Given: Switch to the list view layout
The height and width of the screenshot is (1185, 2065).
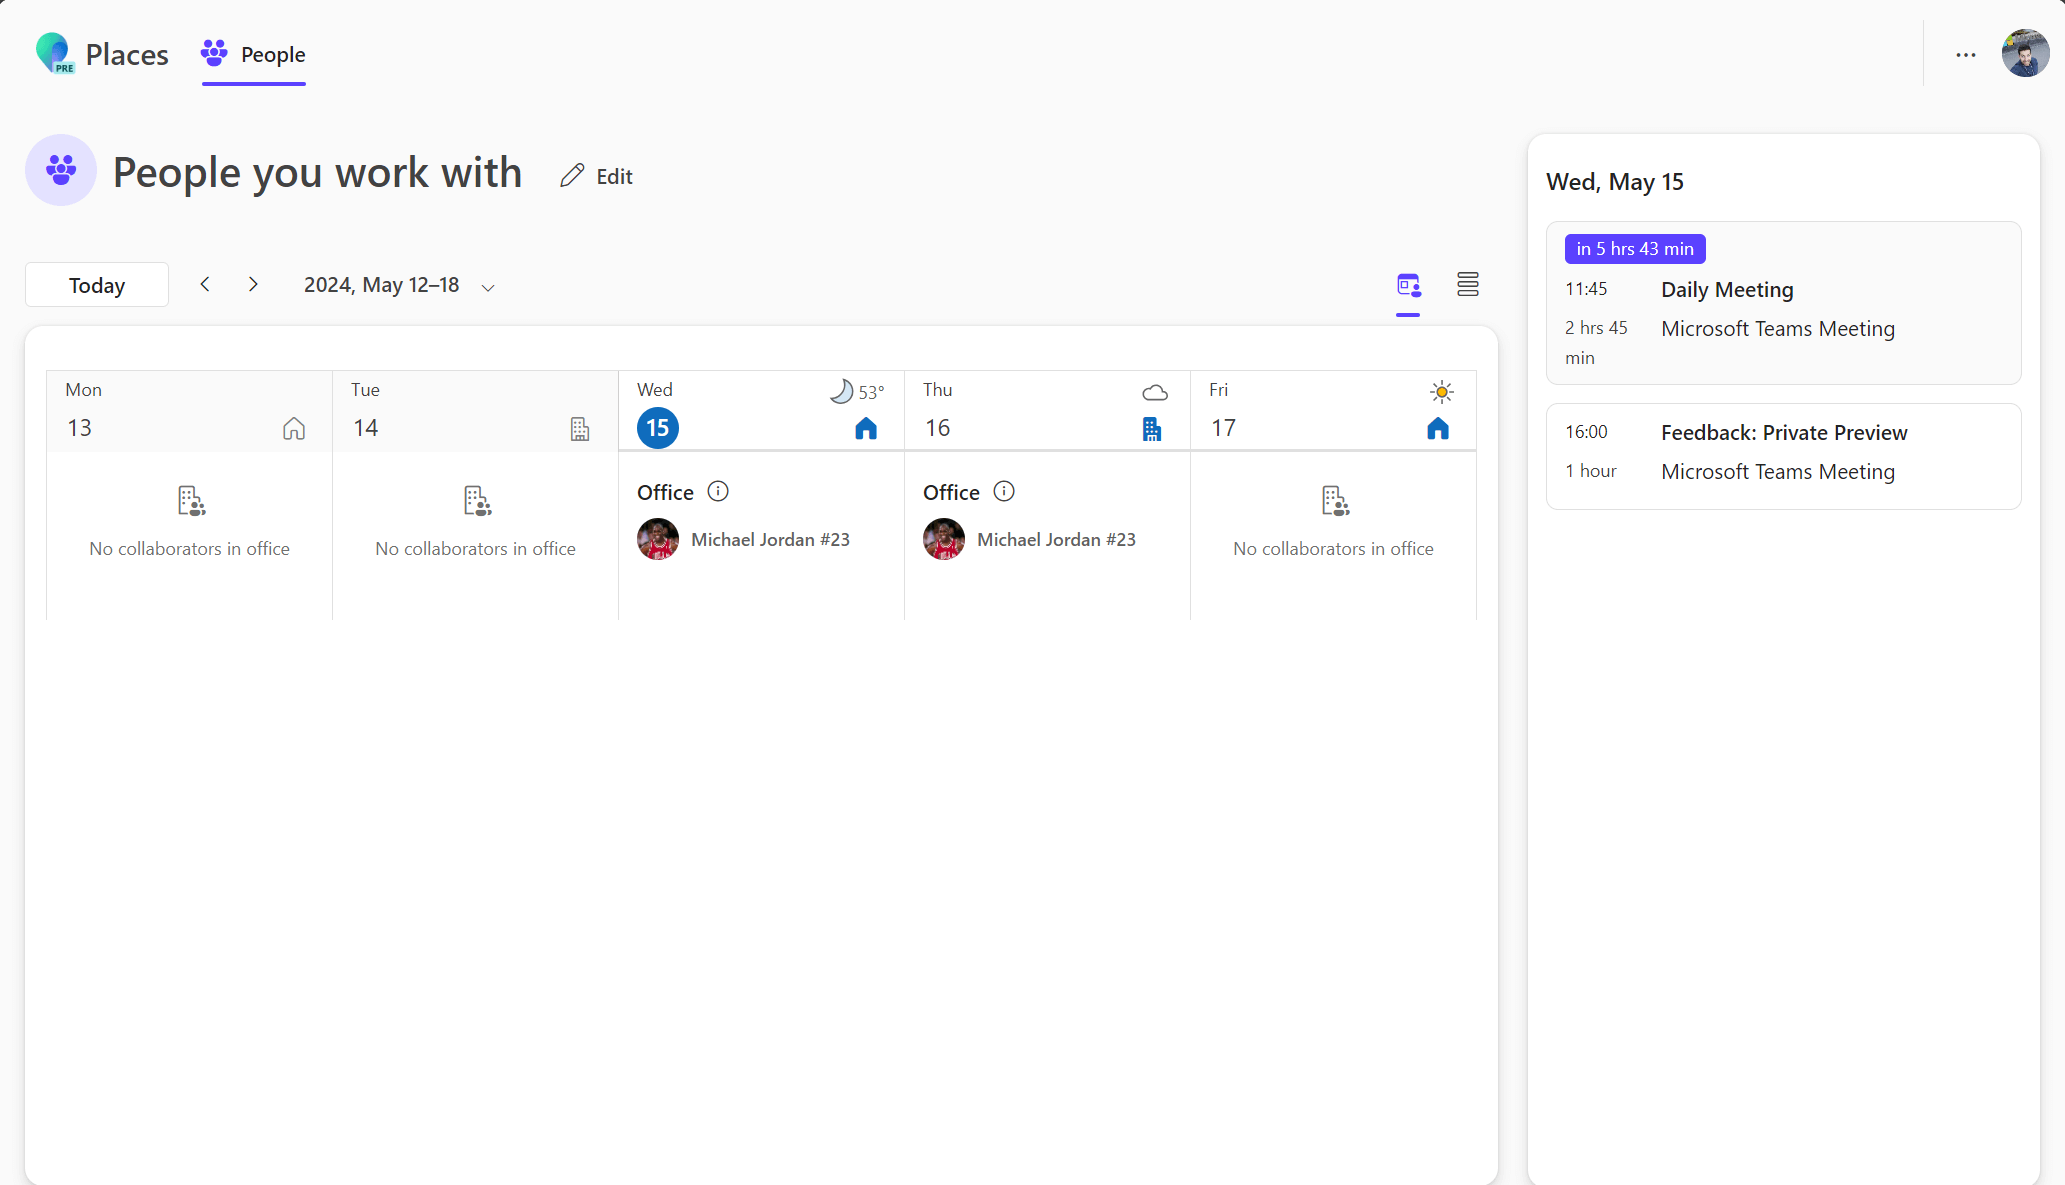Looking at the screenshot, I should [1467, 284].
